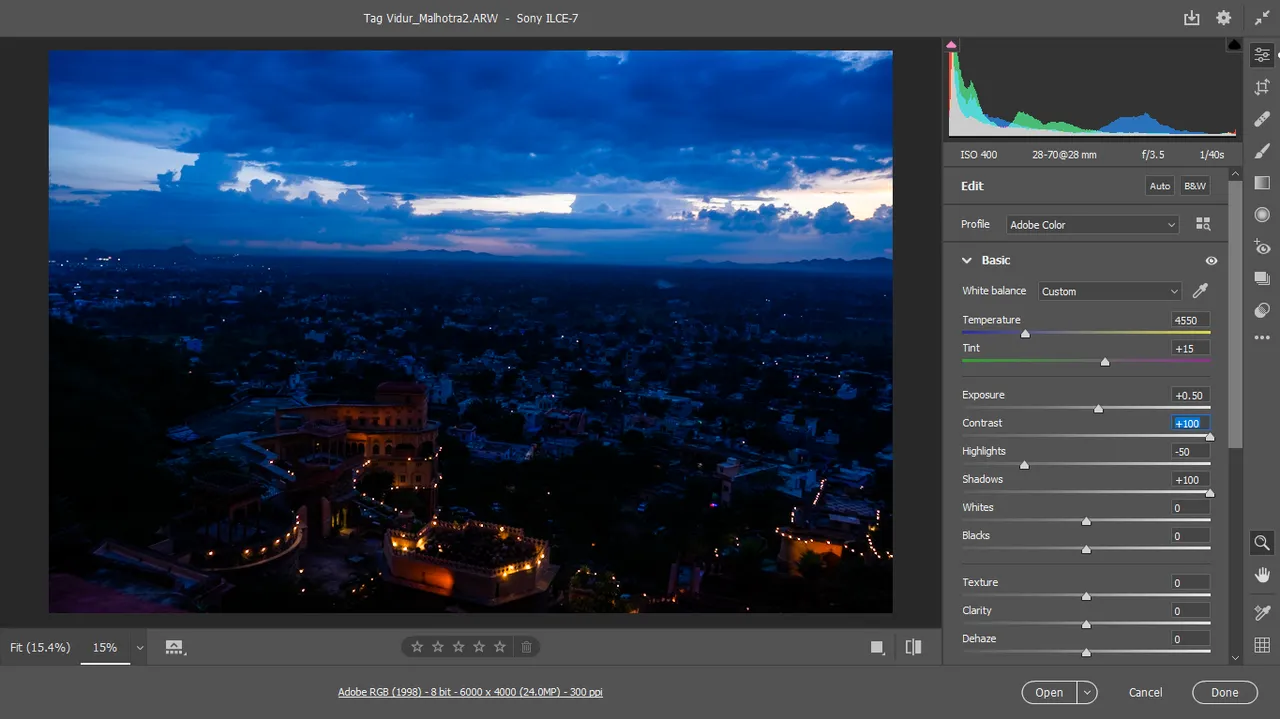Toggle shadow clipping warning in histogram
Screen dimensions: 1280x719
[x=951, y=45]
